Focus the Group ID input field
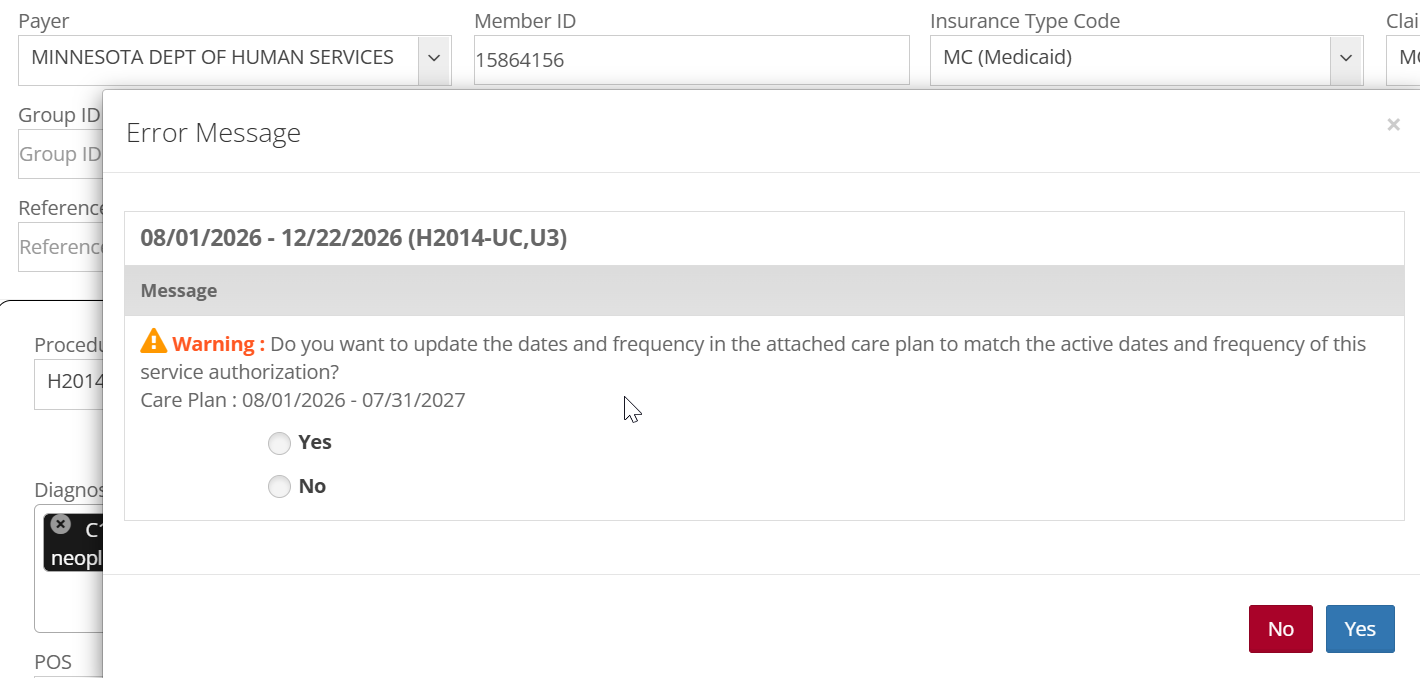The width and height of the screenshot is (1420, 678). coord(60,155)
